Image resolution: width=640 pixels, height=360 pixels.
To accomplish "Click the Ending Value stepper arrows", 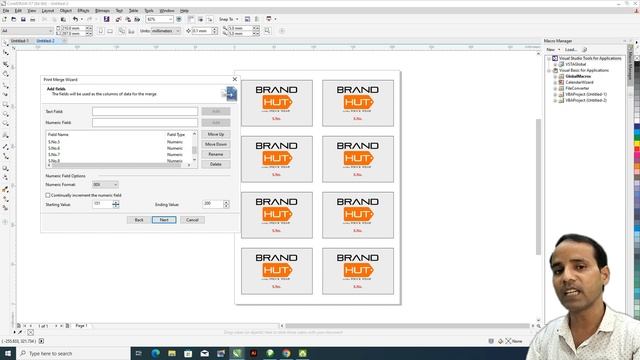I will [226, 204].
